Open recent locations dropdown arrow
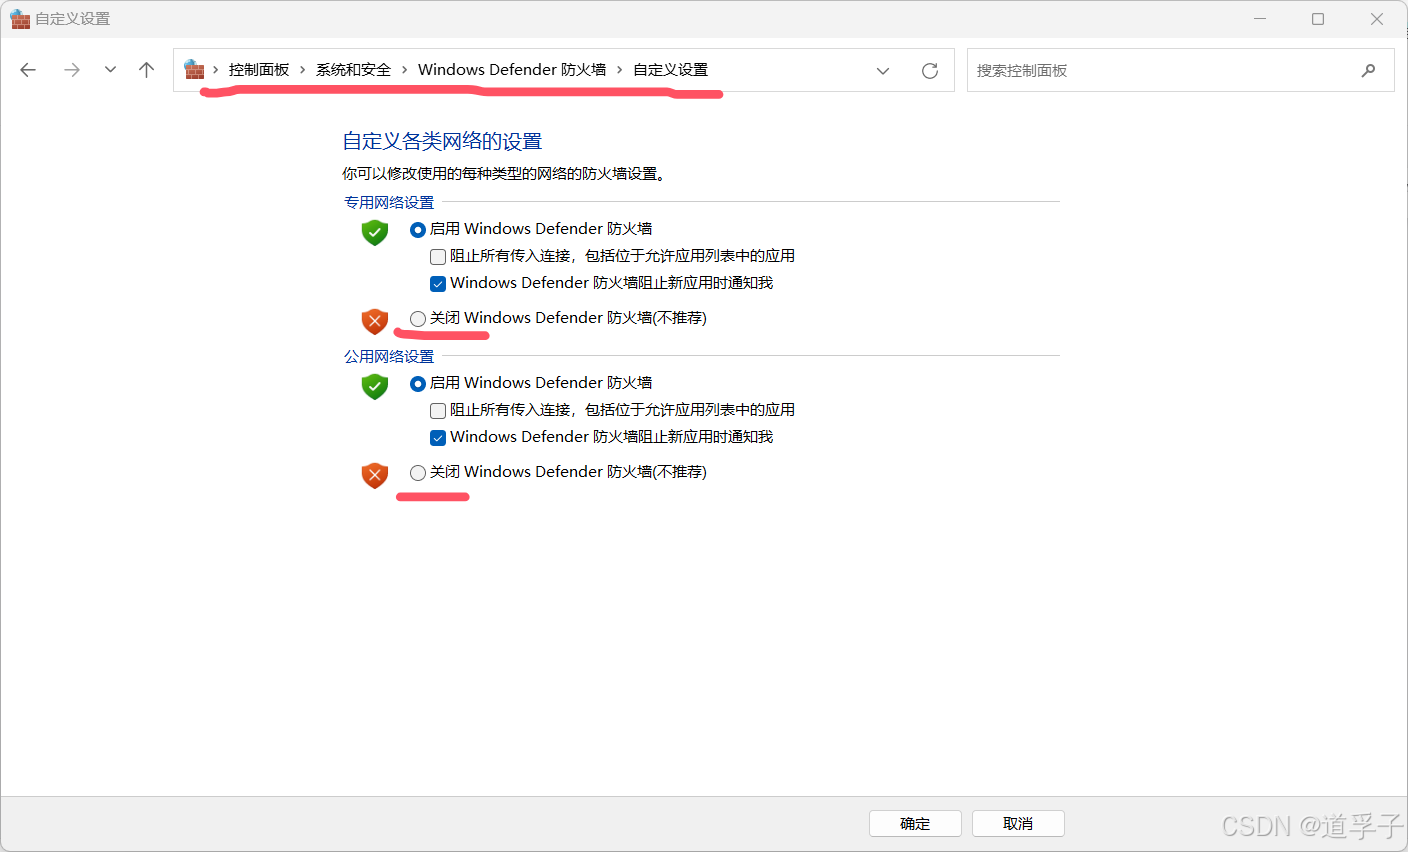Viewport: 1408px width, 852px height. tap(110, 70)
